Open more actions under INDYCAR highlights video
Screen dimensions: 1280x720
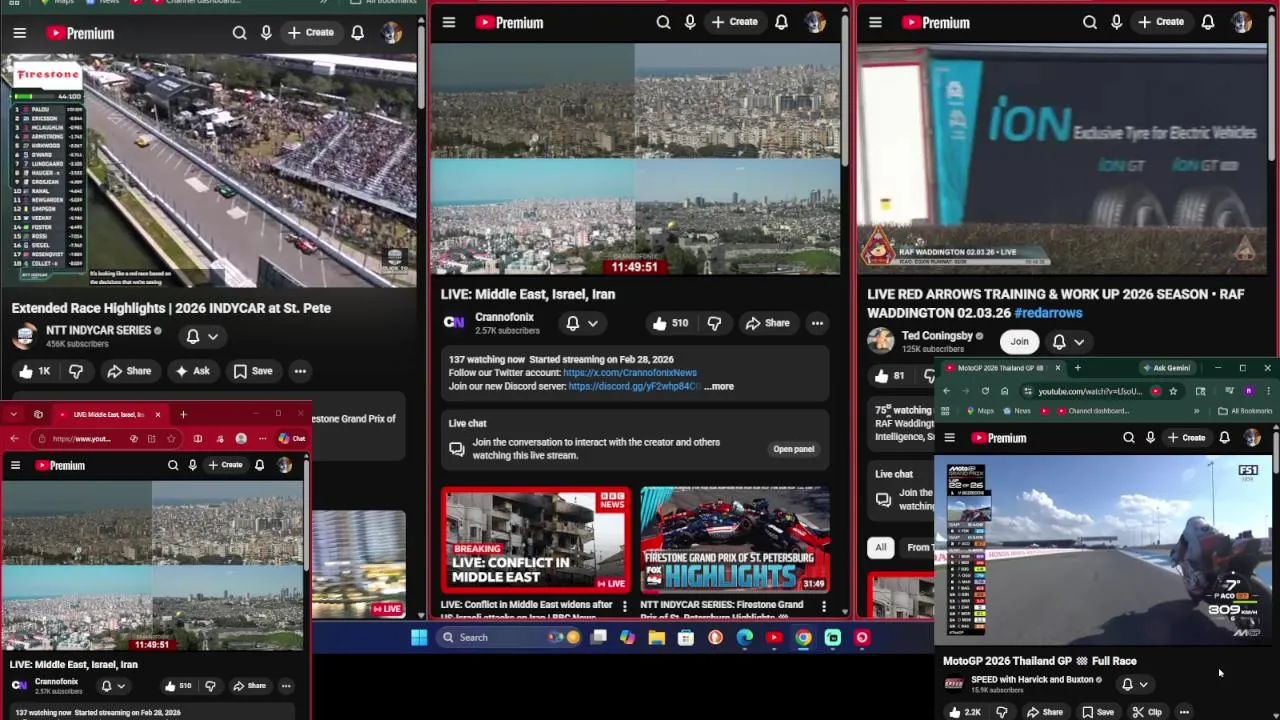300,371
